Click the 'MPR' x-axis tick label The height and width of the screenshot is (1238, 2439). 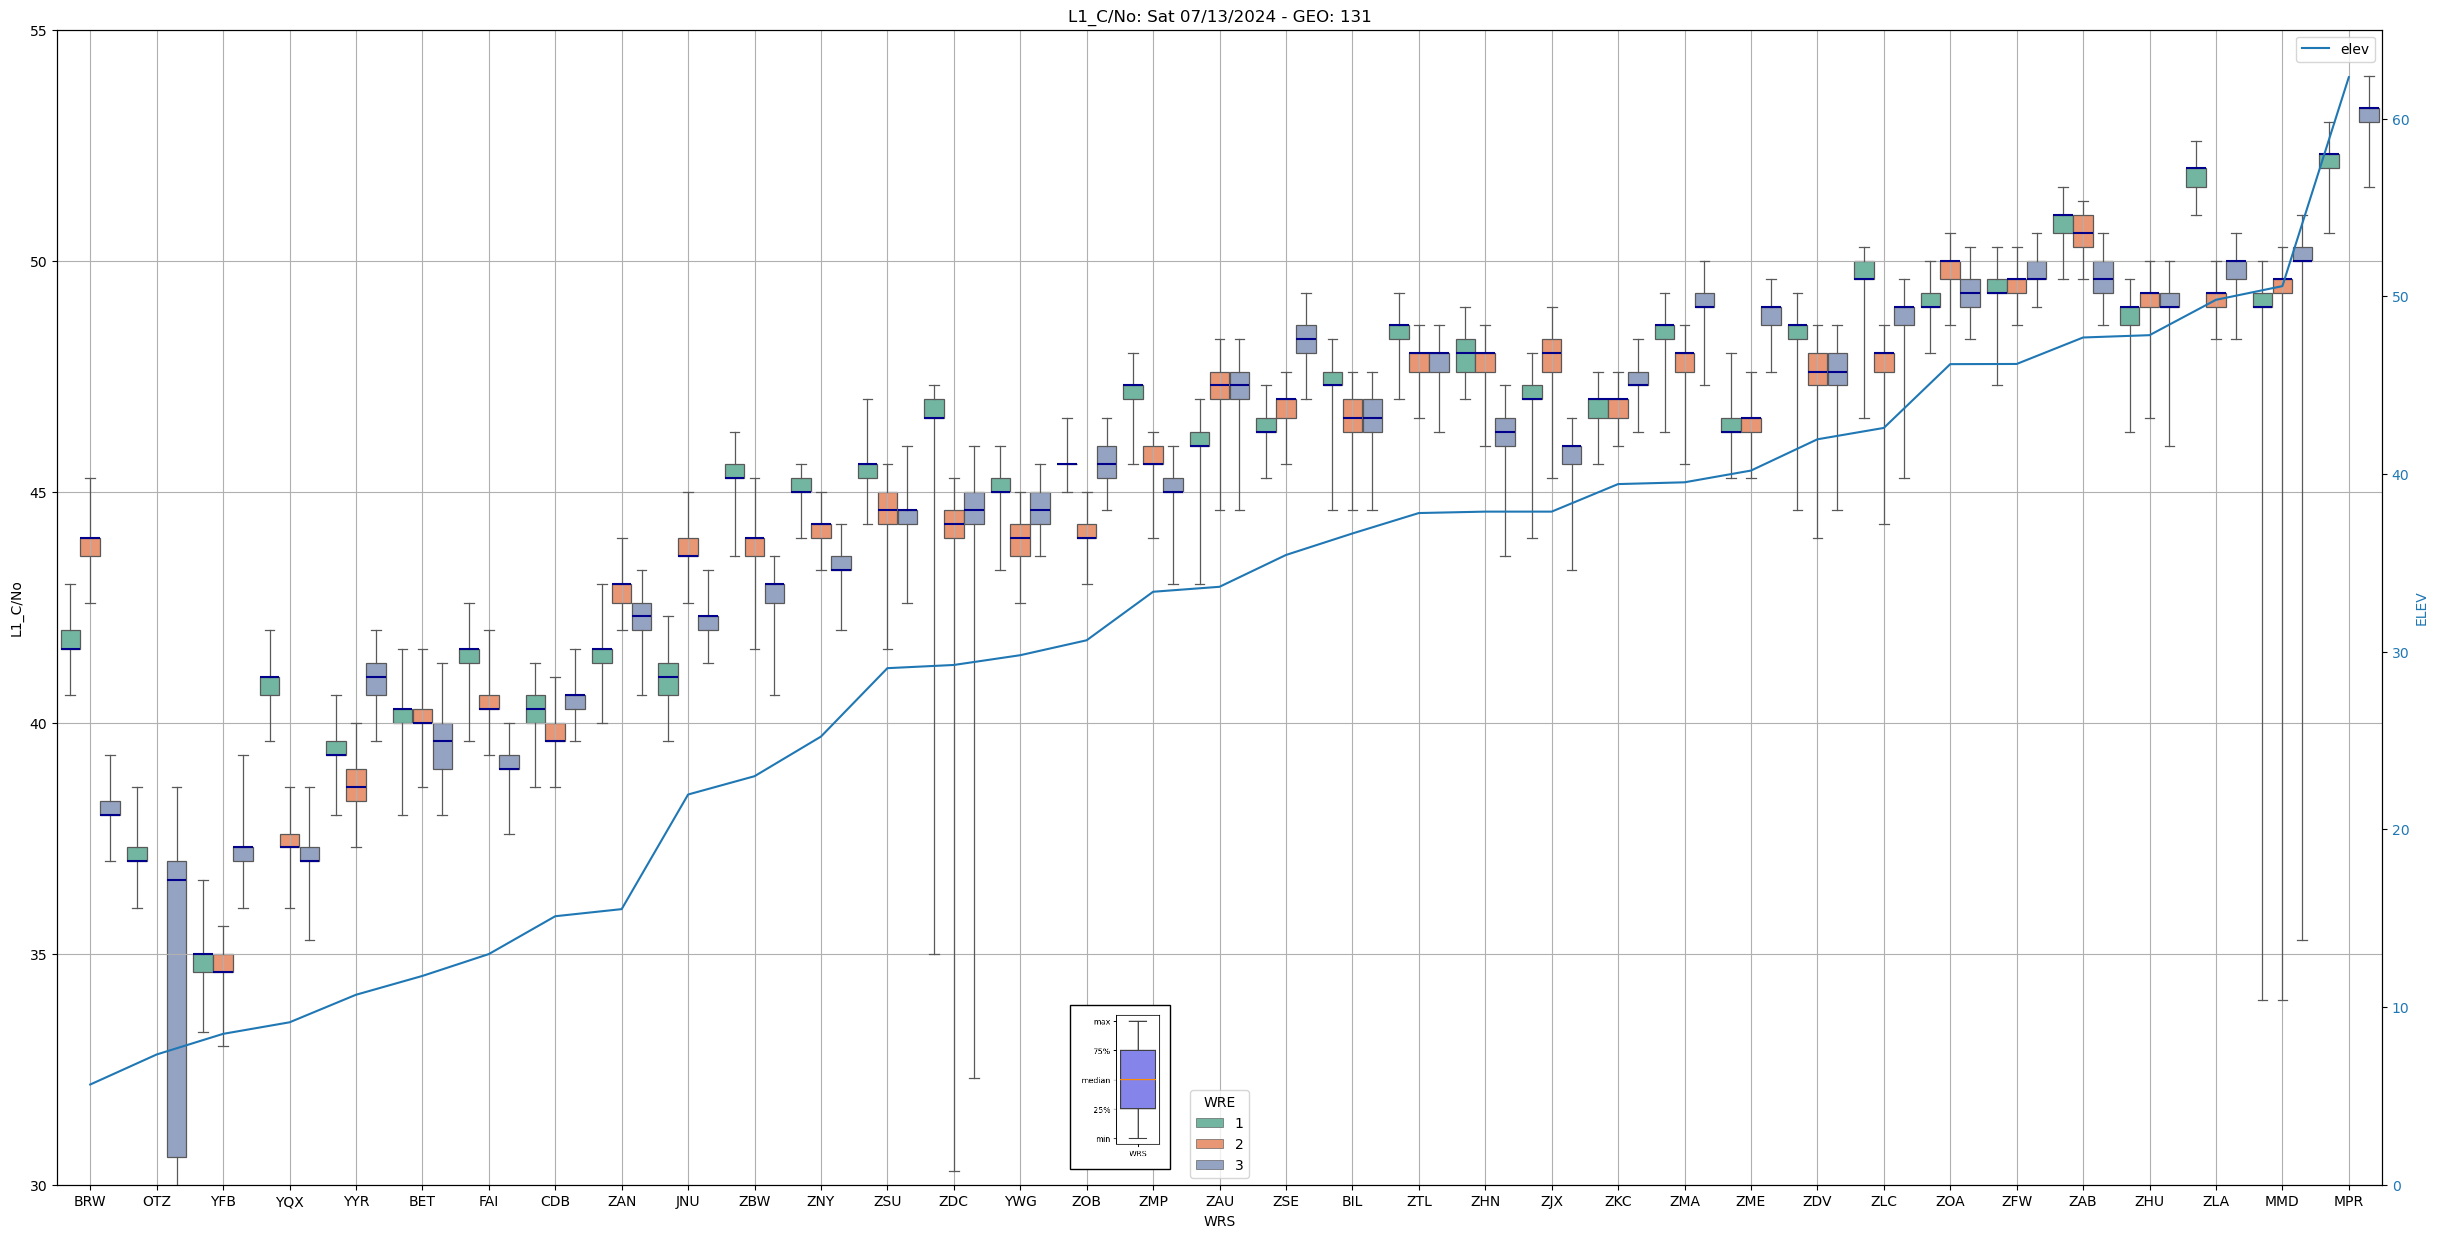point(2349,1201)
